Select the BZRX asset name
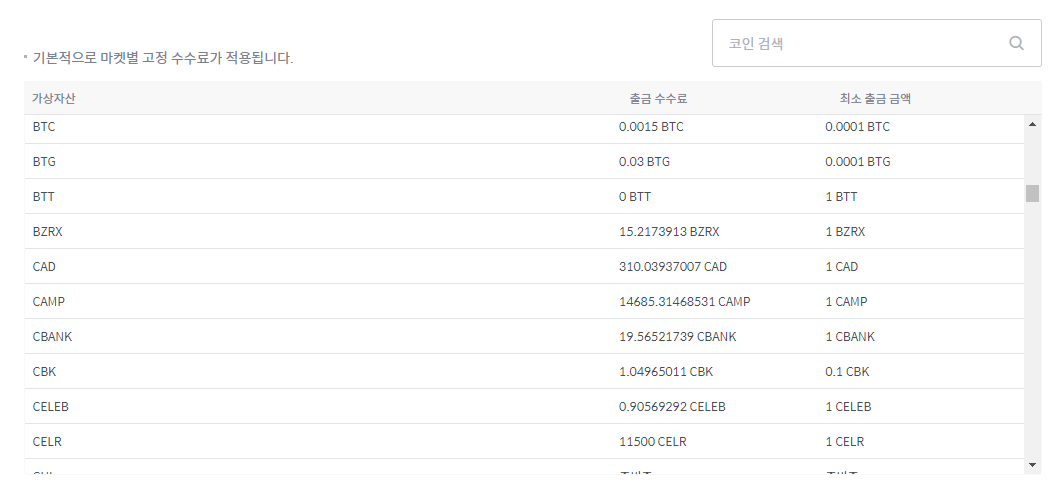Screen dimensions: 1064x484 tap(48, 231)
